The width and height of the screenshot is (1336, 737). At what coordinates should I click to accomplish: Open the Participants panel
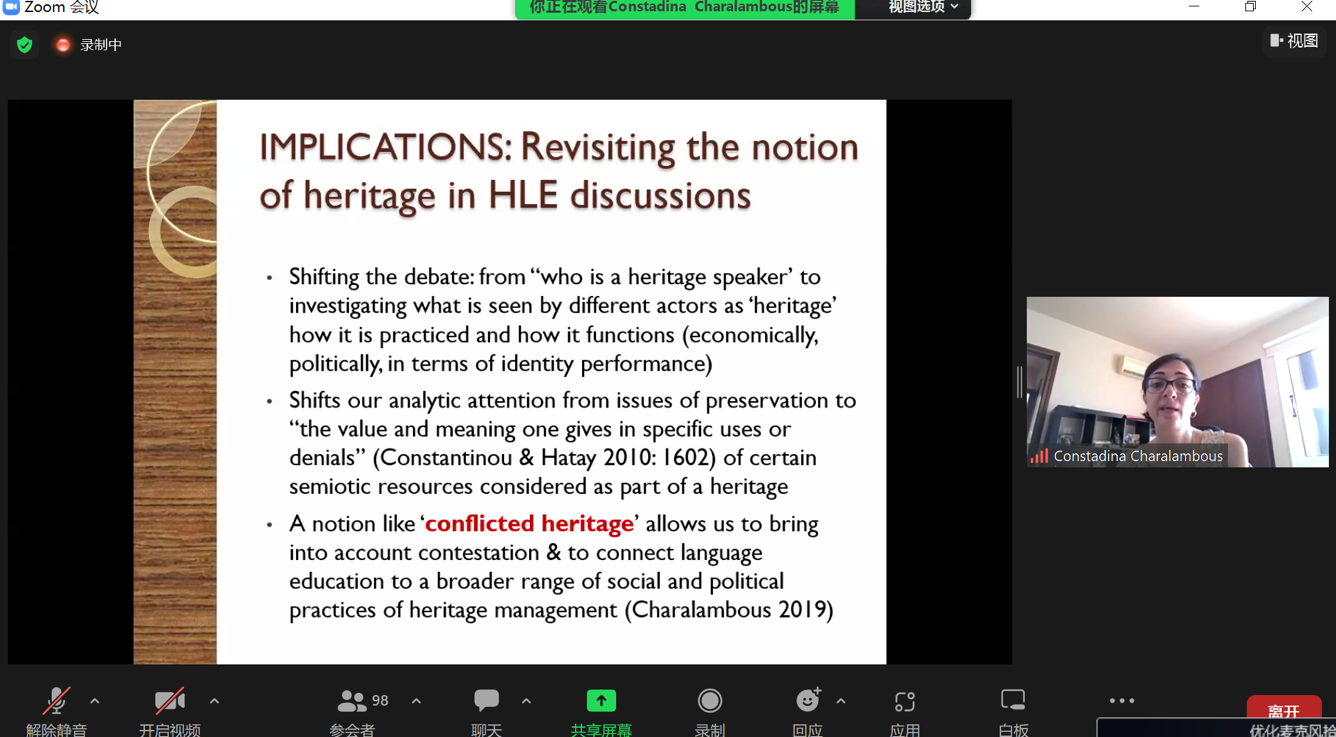click(352, 703)
